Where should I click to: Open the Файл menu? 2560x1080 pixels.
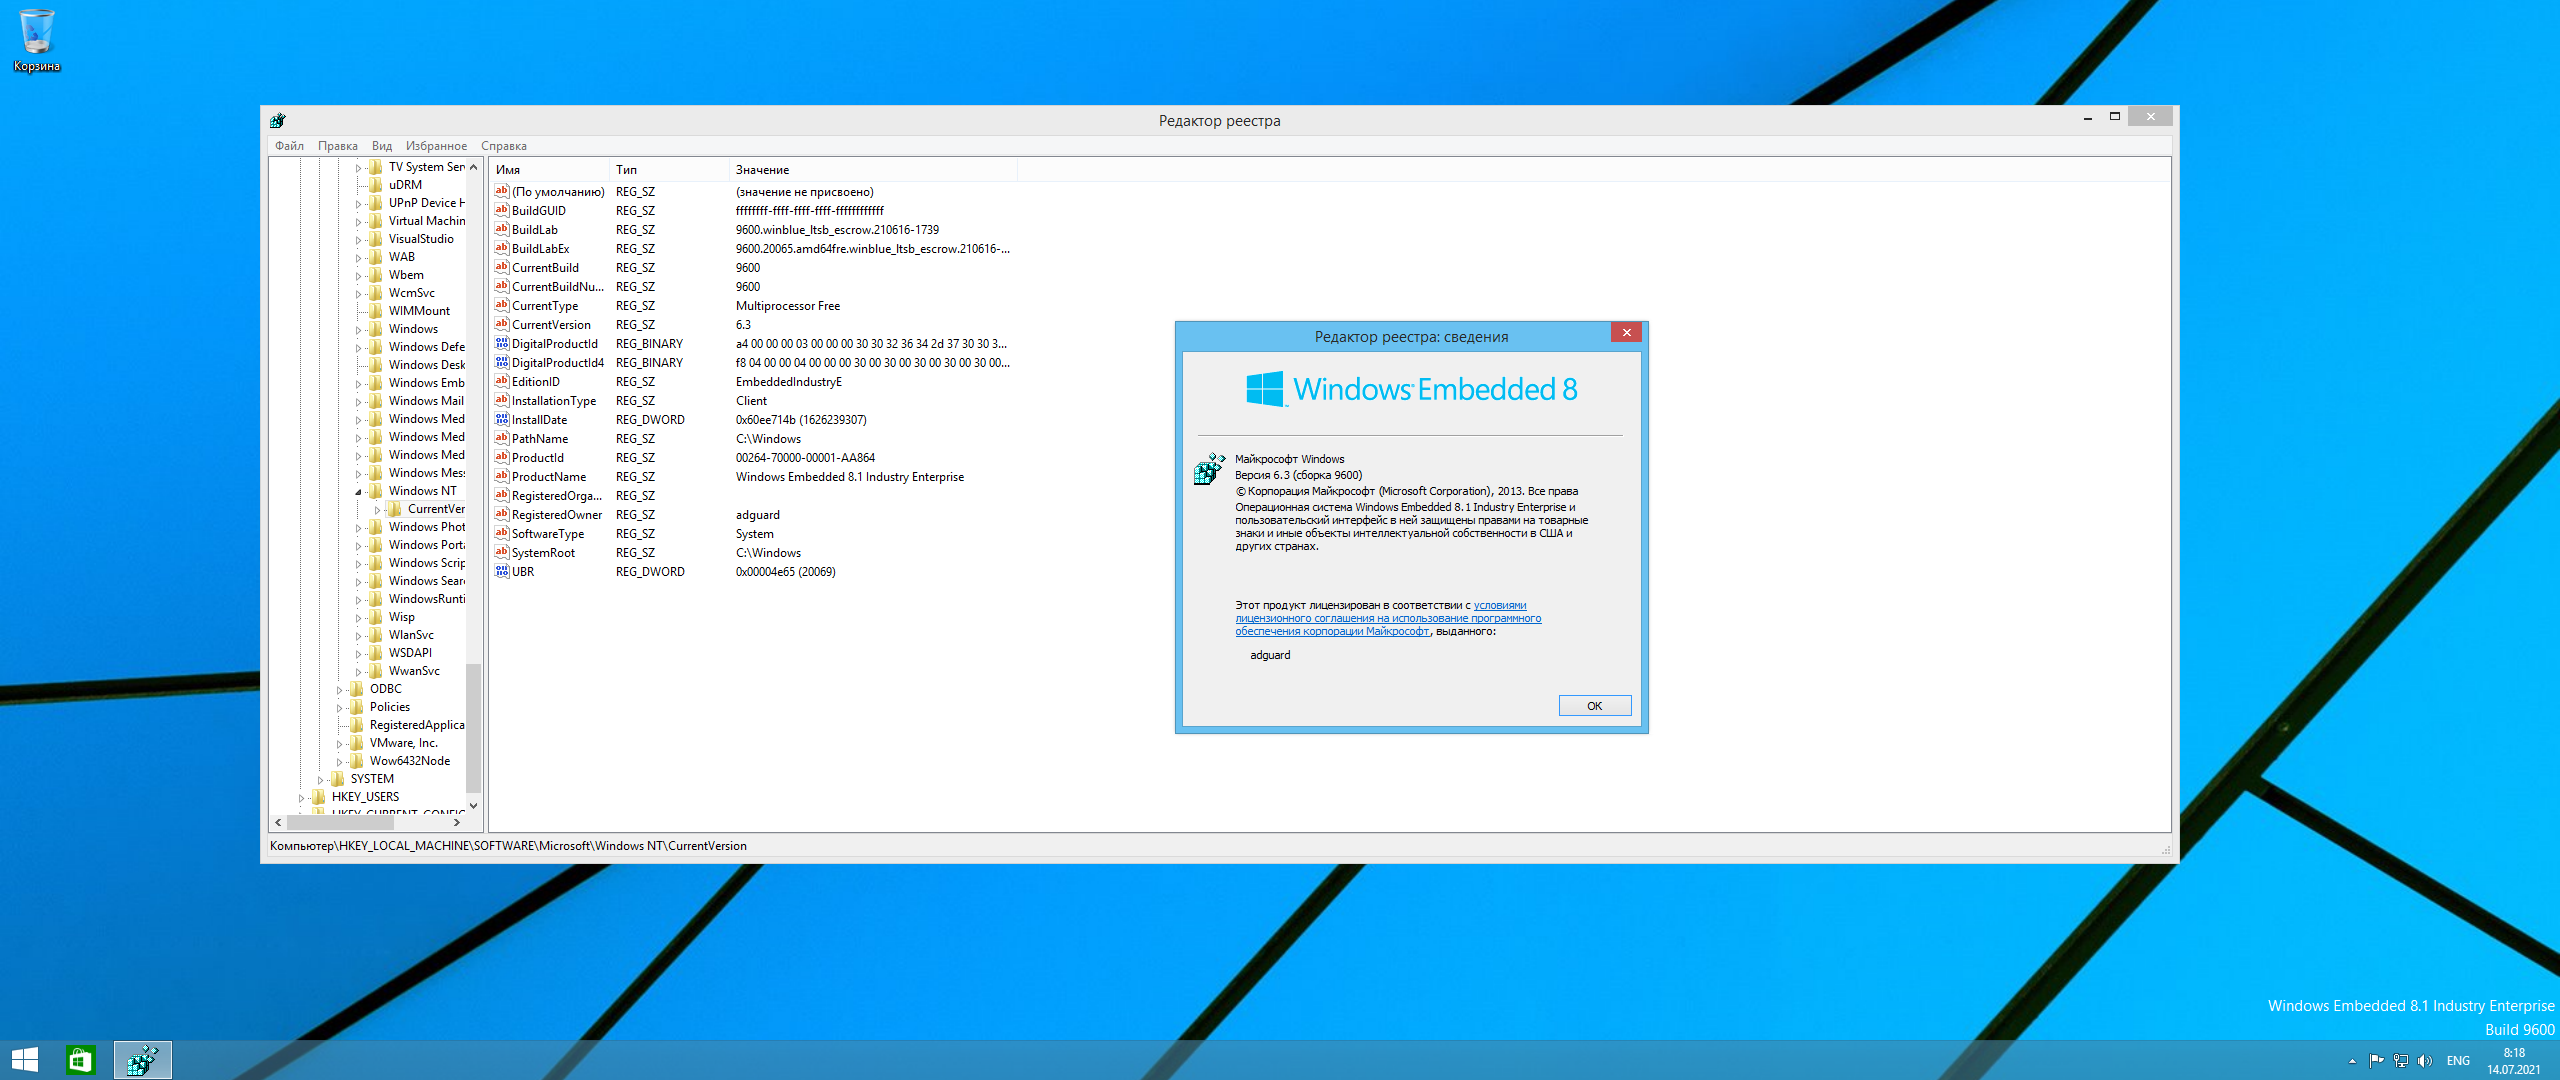289,146
